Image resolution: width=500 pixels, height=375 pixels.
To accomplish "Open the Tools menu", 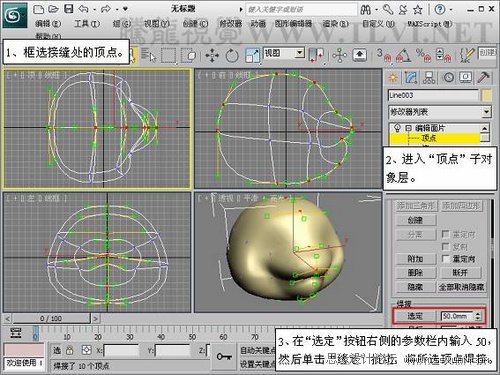I will [87, 23].
